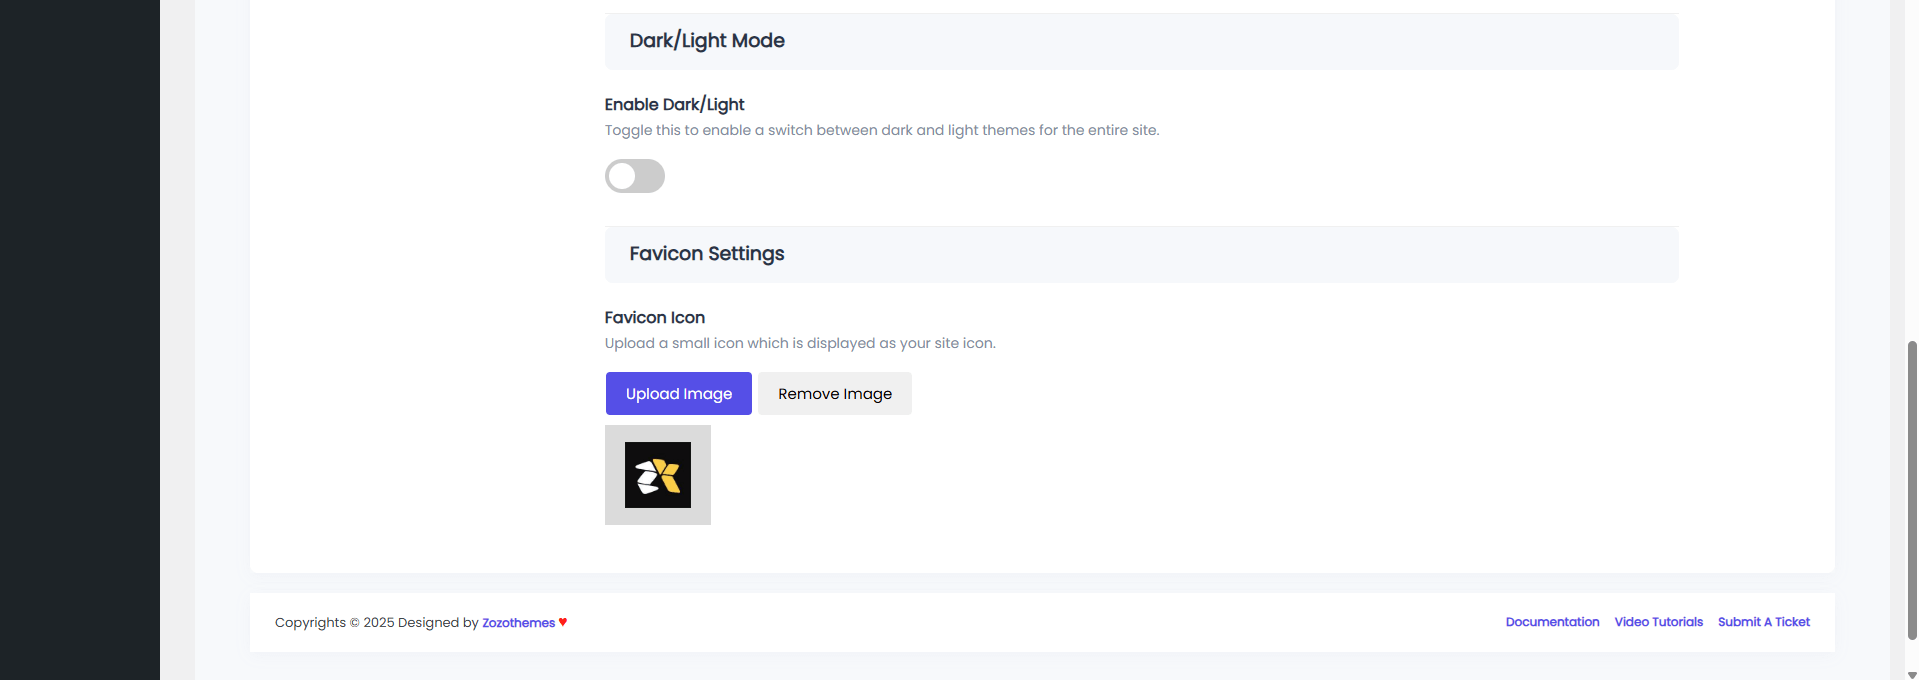Screen dimensions: 1919x680
Task: Enable the Dark/Light mode toggle switch
Action: click(634, 176)
